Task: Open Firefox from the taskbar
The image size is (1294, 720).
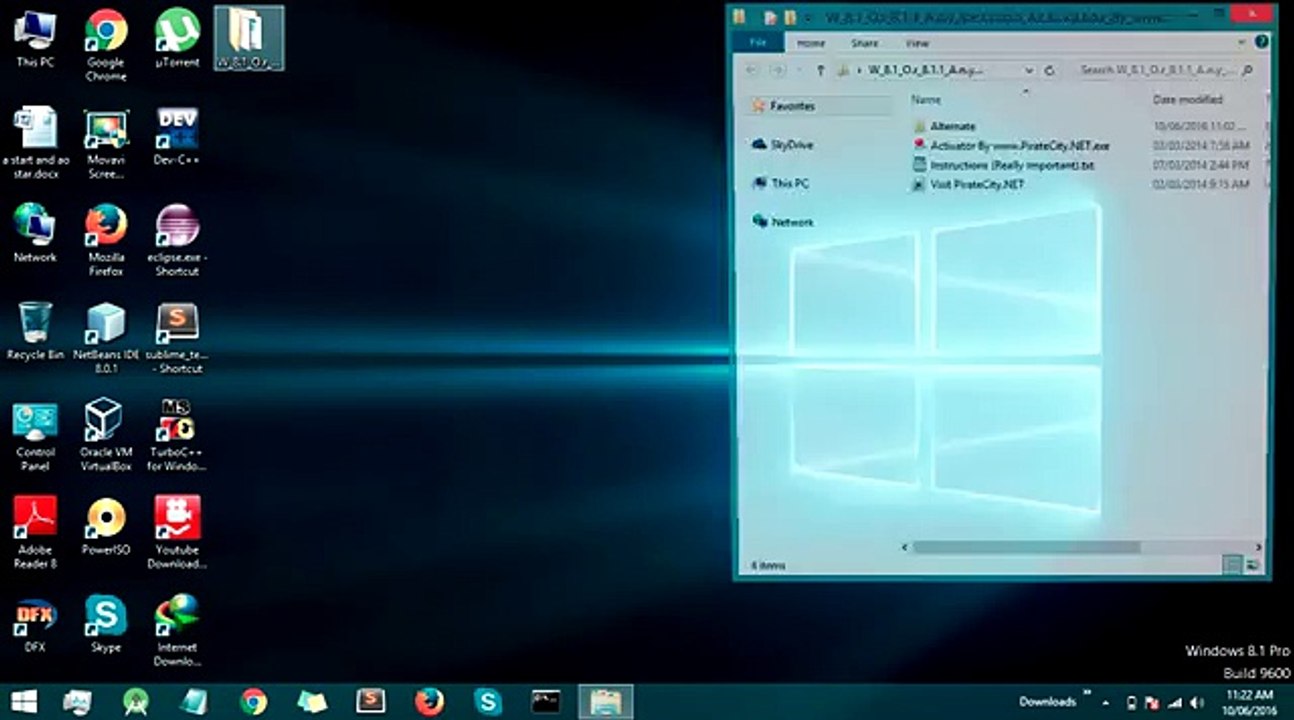Action: click(429, 701)
